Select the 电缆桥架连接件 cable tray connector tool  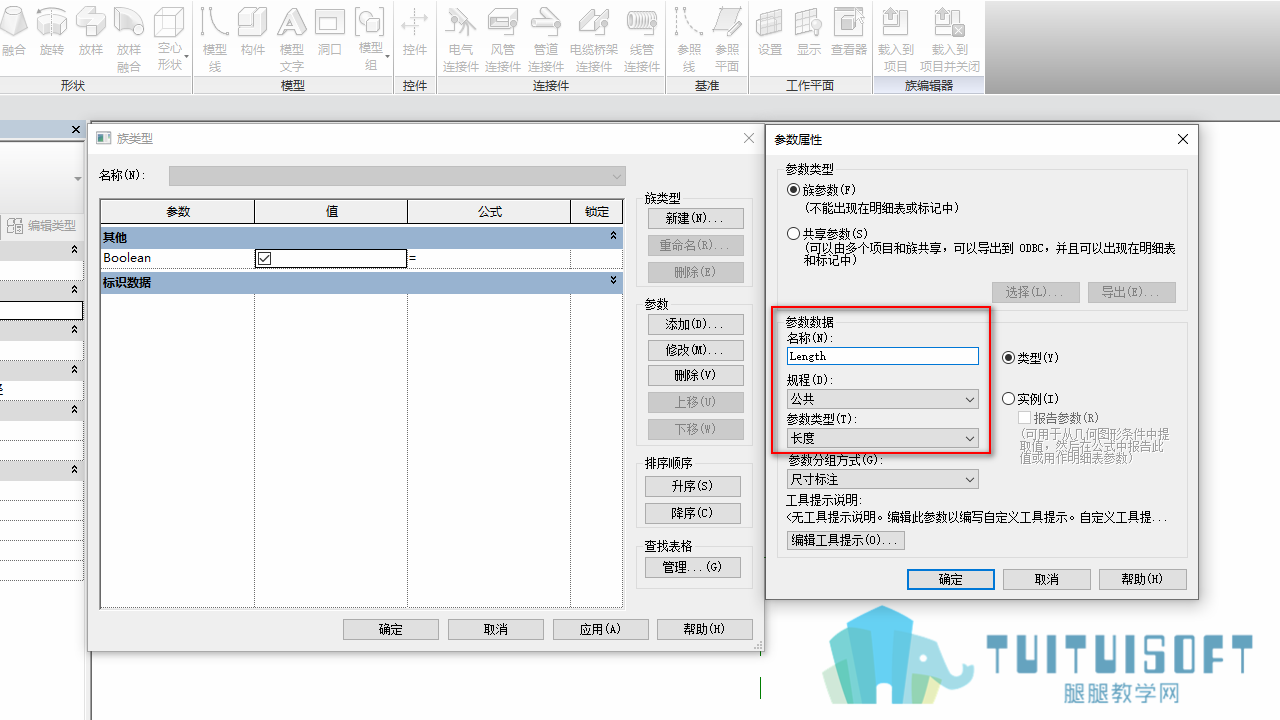(594, 39)
